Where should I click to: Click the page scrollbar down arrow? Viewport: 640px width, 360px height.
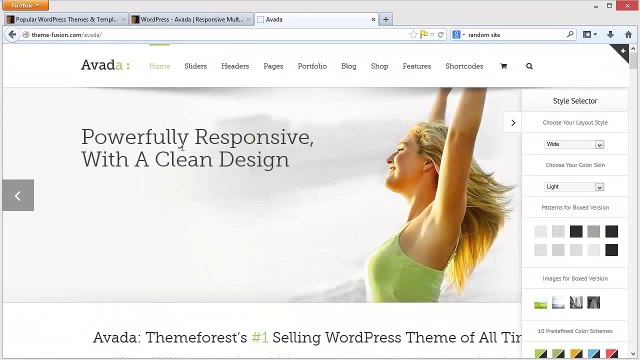coord(633,354)
